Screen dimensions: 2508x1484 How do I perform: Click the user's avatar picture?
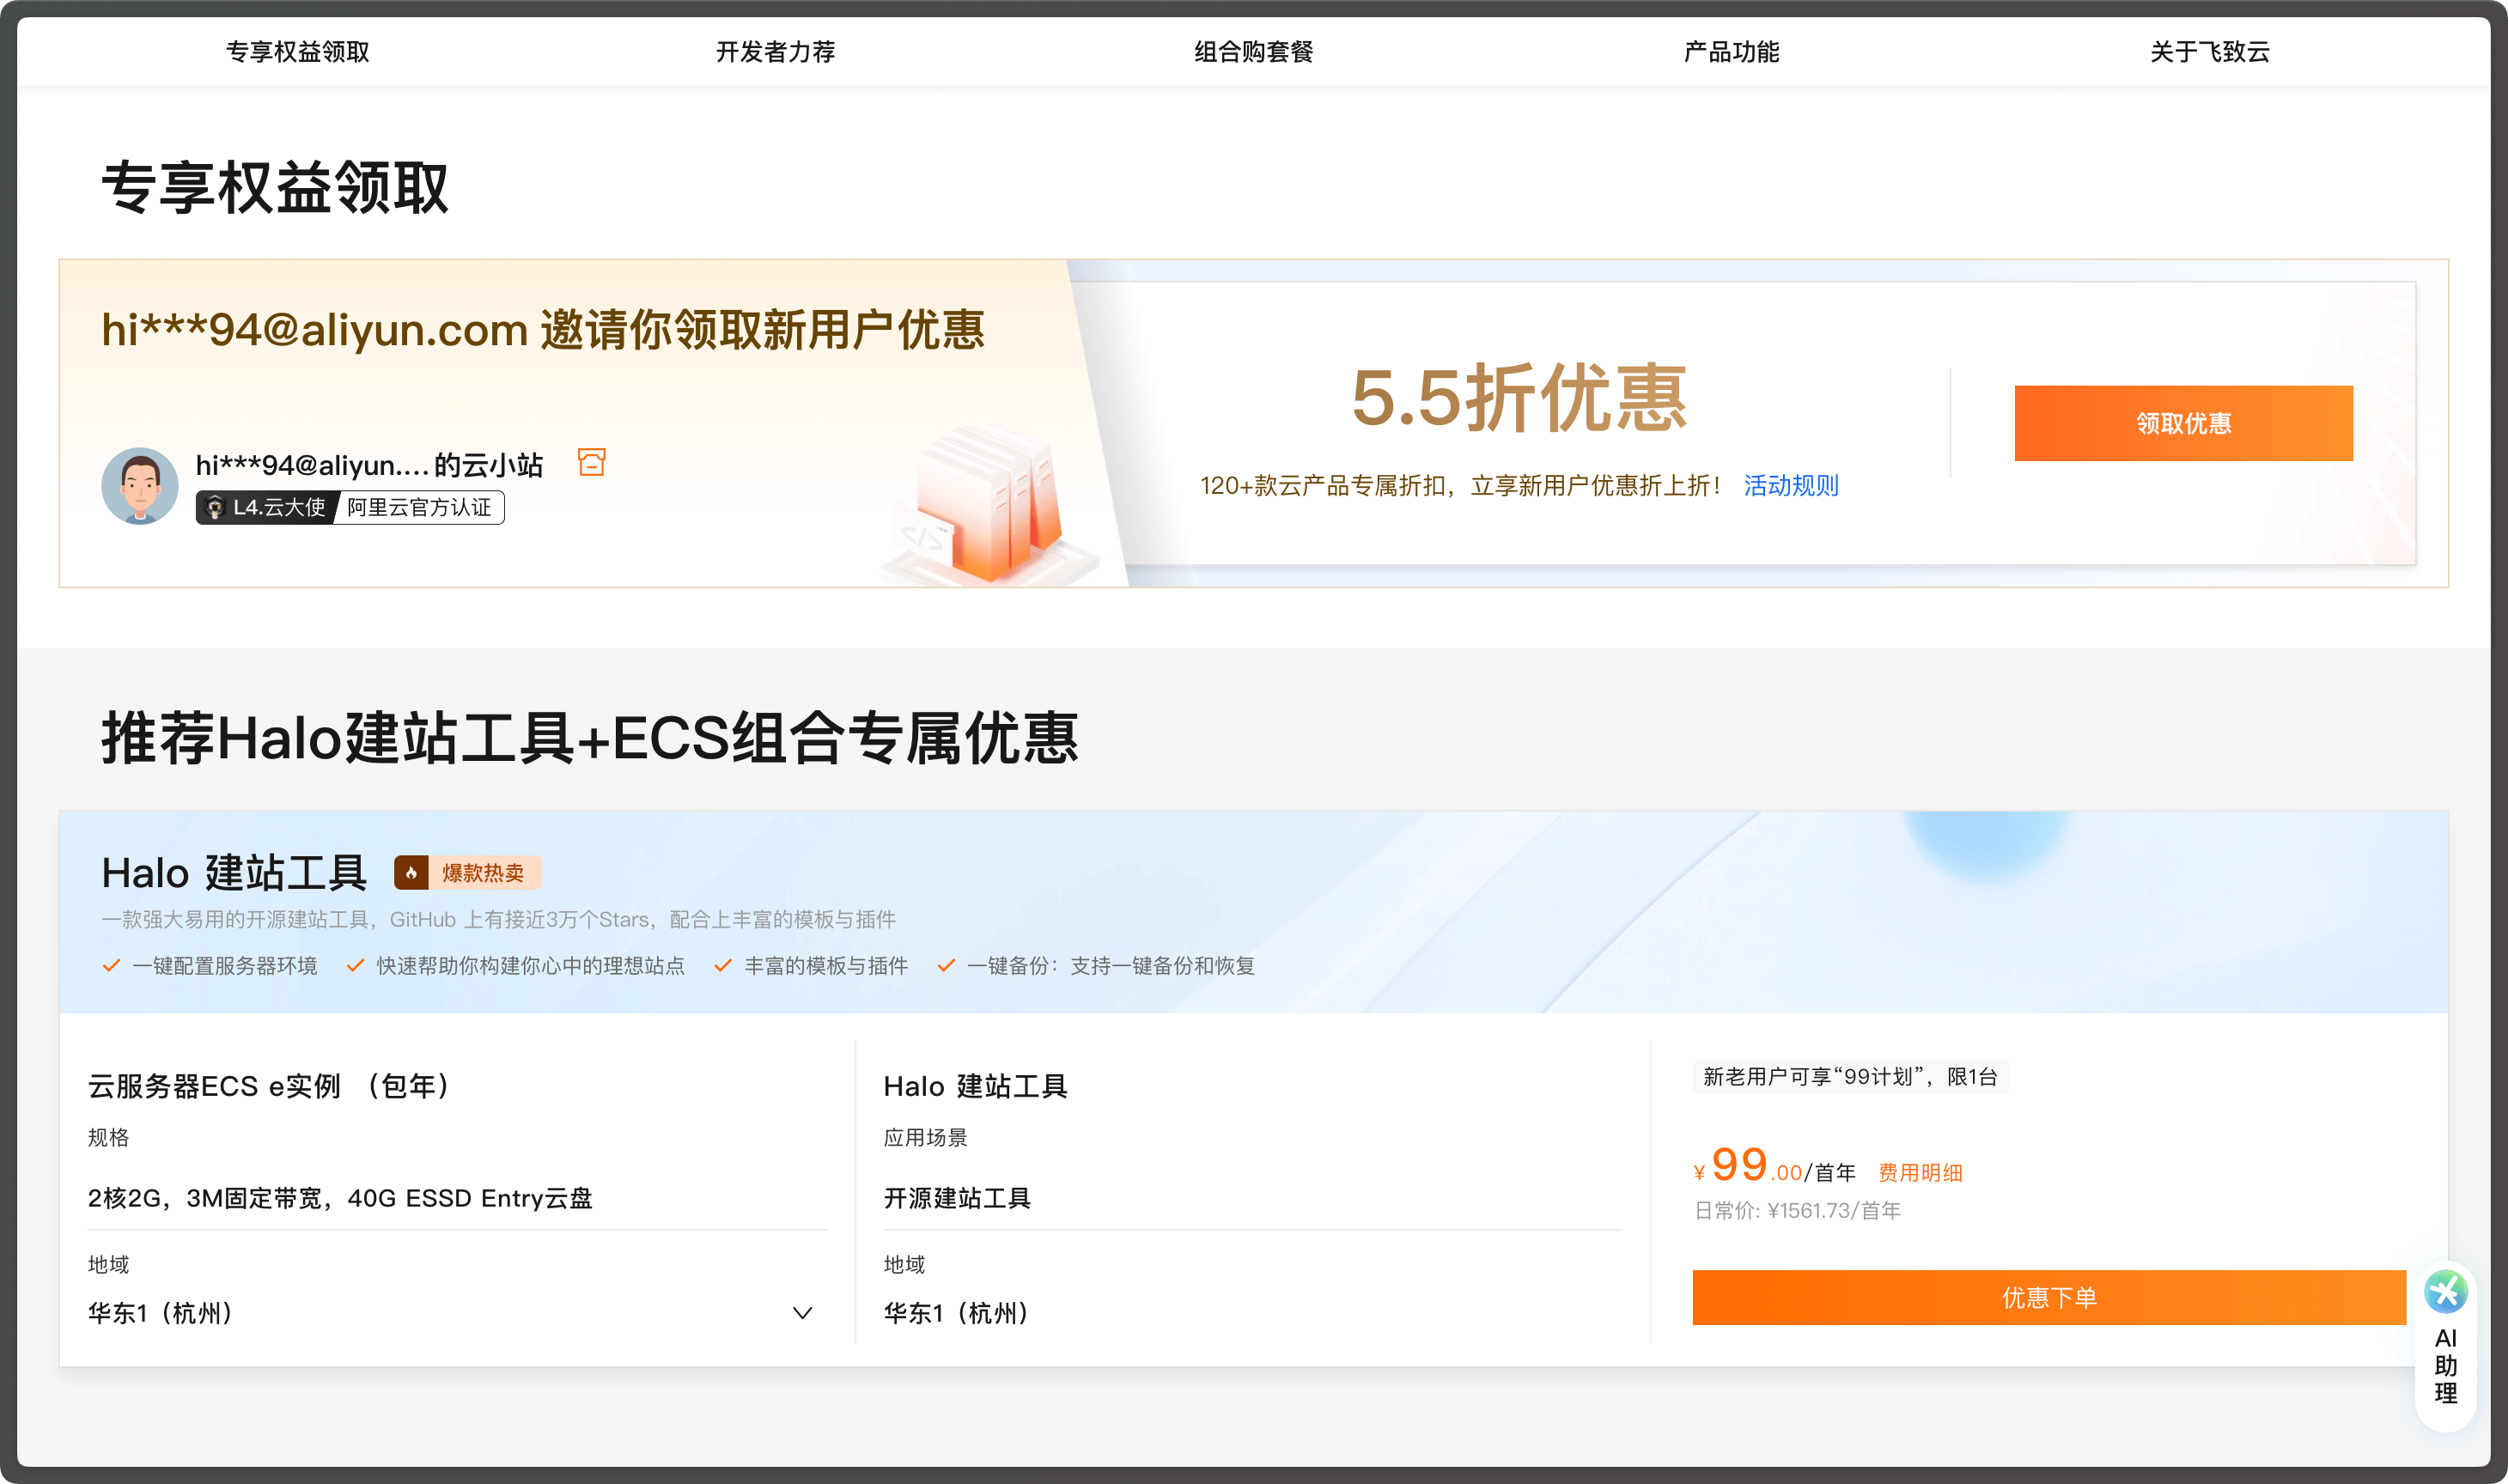point(141,486)
